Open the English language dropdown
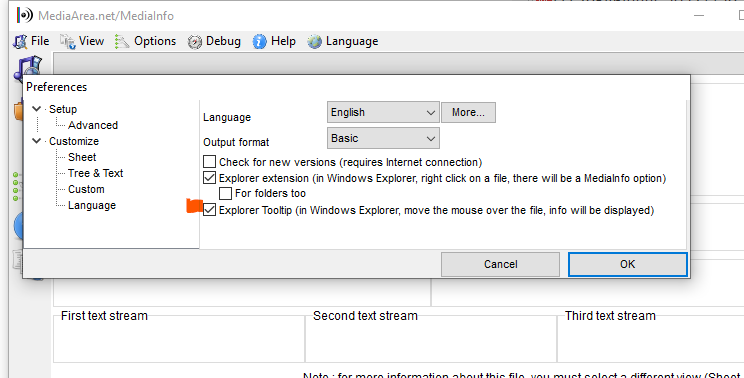 pyautogui.click(x=383, y=112)
